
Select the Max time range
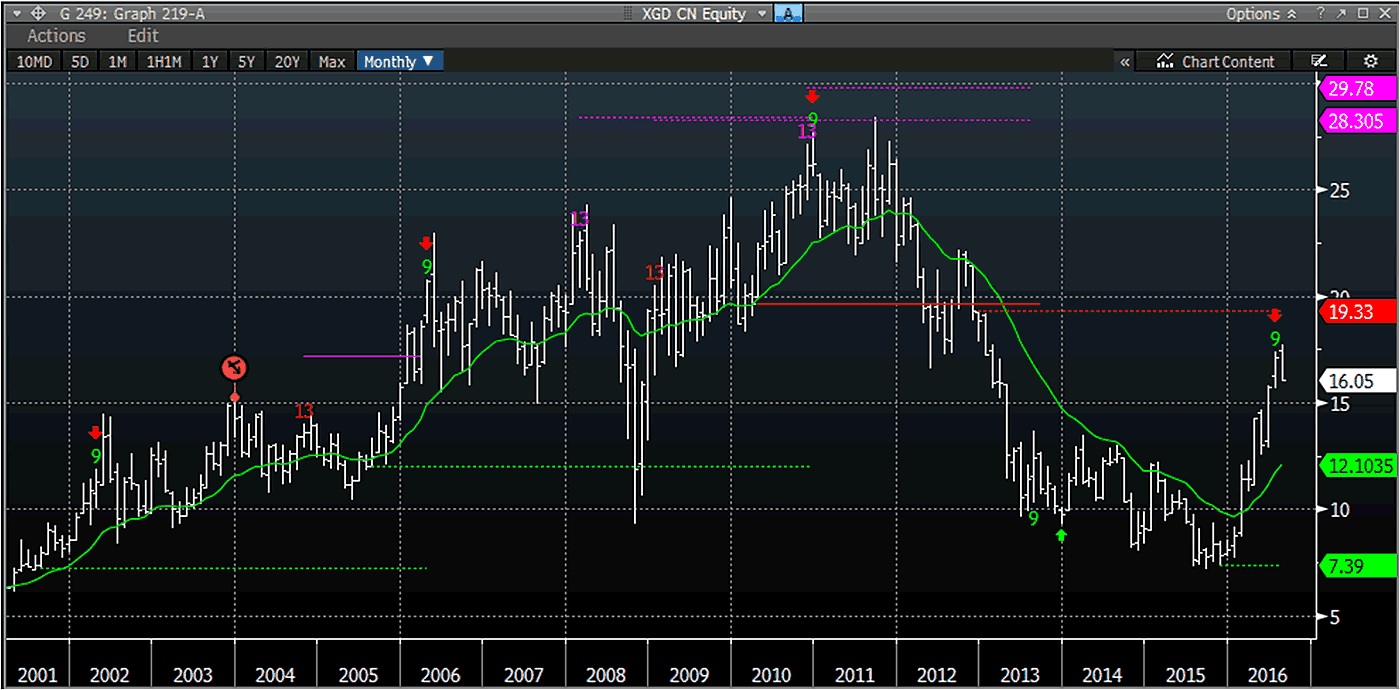[x=331, y=61]
